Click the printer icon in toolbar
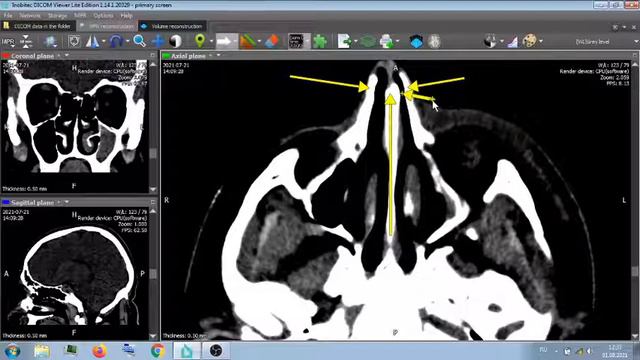 coord(387,41)
